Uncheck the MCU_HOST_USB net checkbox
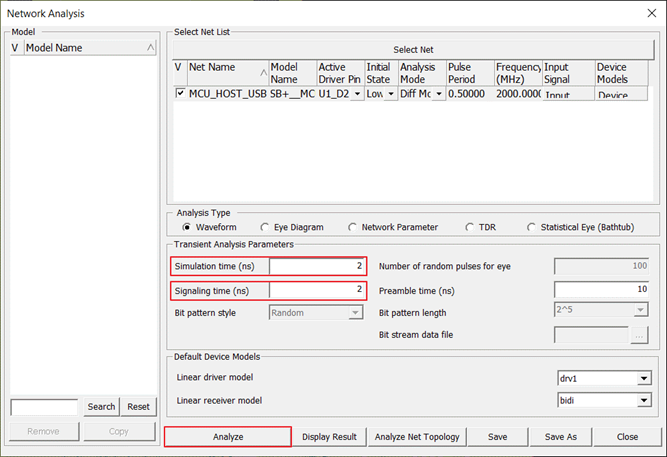 click(180, 94)
